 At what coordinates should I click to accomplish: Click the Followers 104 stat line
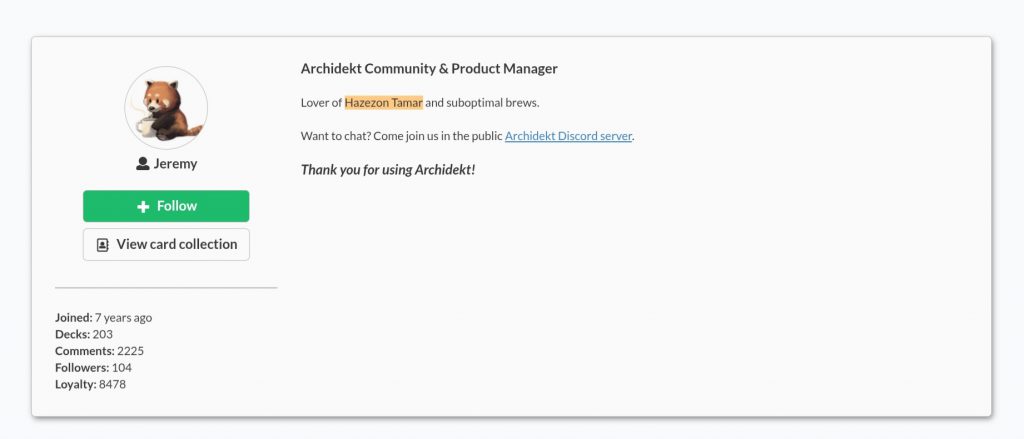click(x=93, y=367)
